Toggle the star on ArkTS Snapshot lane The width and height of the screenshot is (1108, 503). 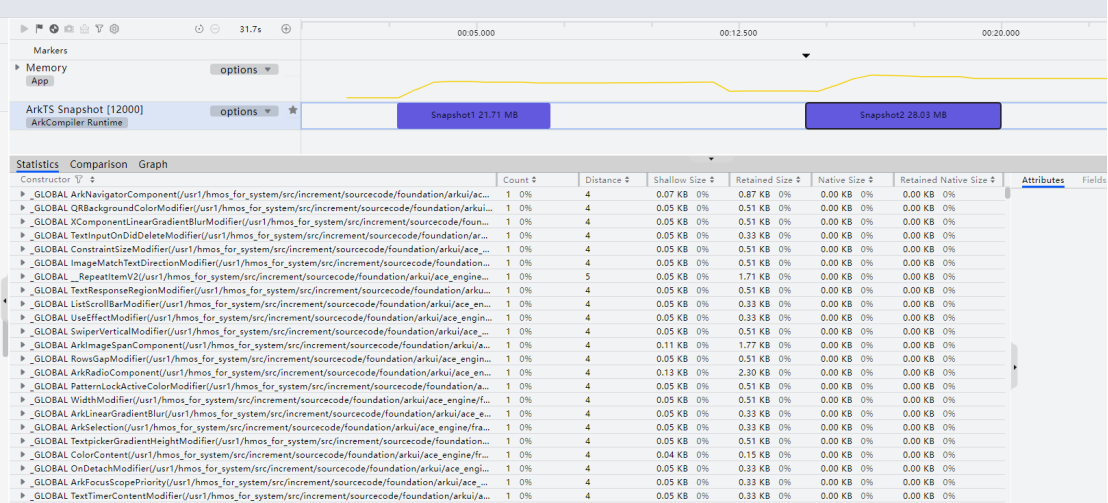tap(293, 111)
